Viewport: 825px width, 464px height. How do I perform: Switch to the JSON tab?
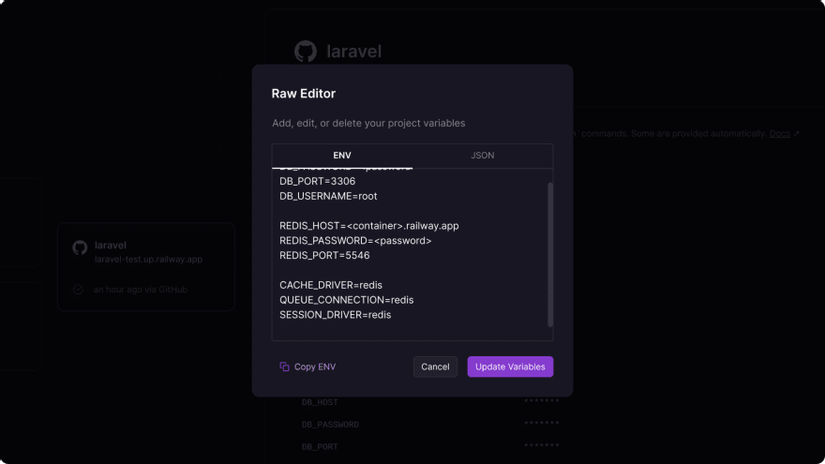pos(482,156)
